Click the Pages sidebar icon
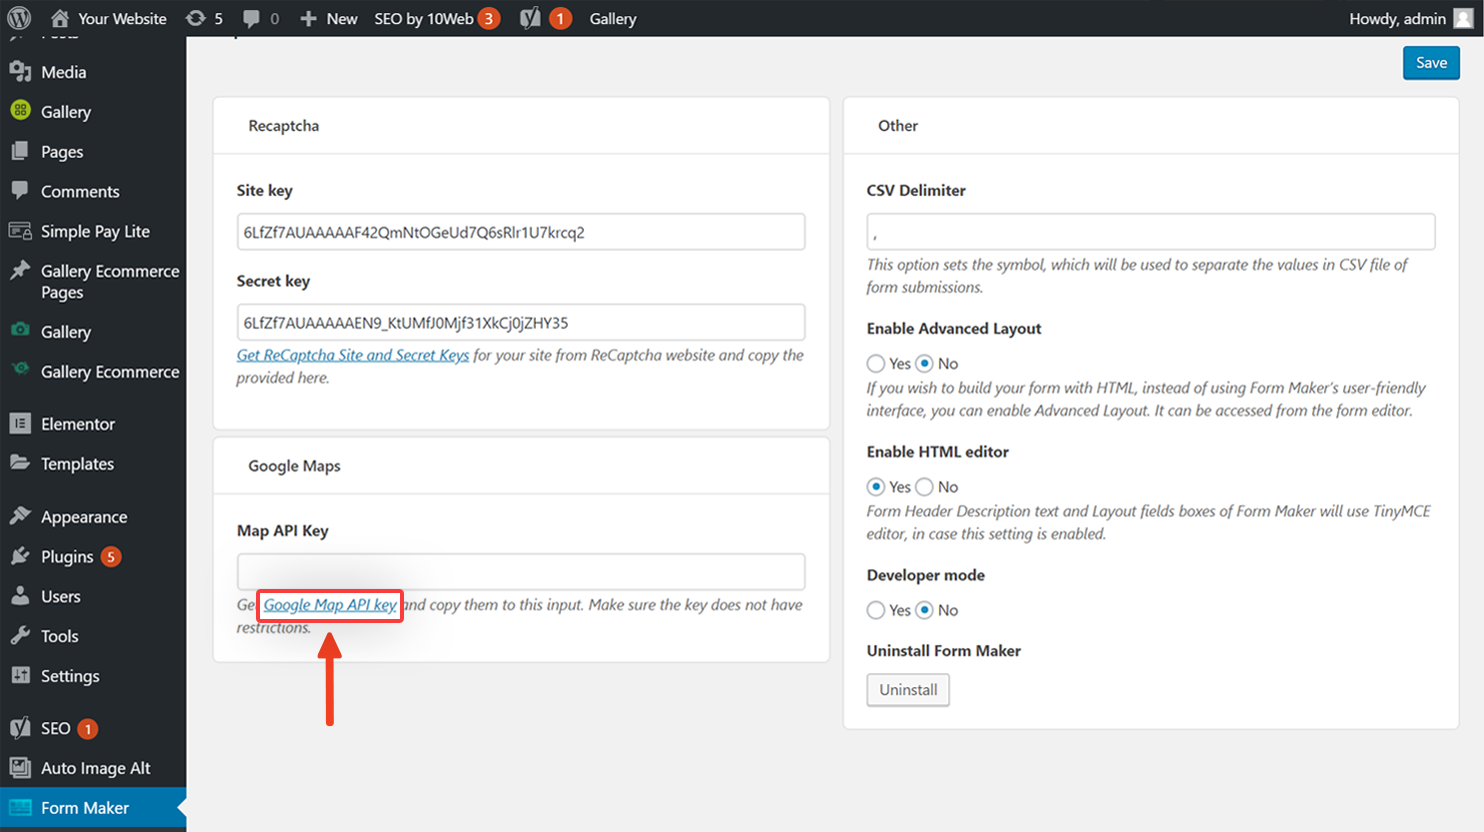 [20, 151]
